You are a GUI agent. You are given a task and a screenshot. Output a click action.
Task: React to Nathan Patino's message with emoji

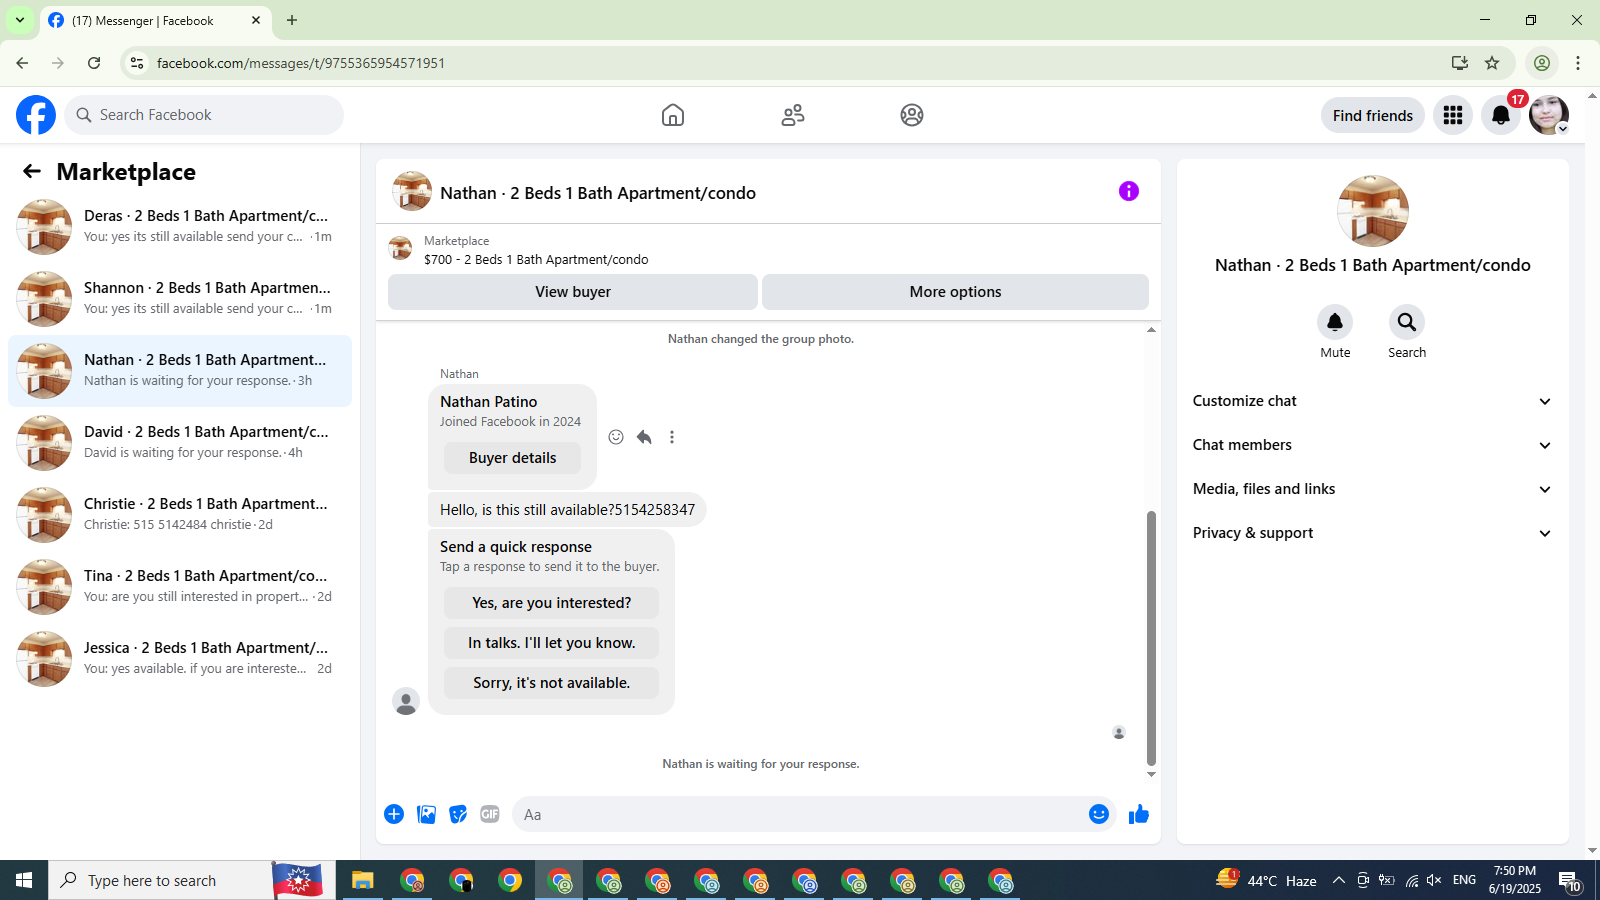click(616, 437)
